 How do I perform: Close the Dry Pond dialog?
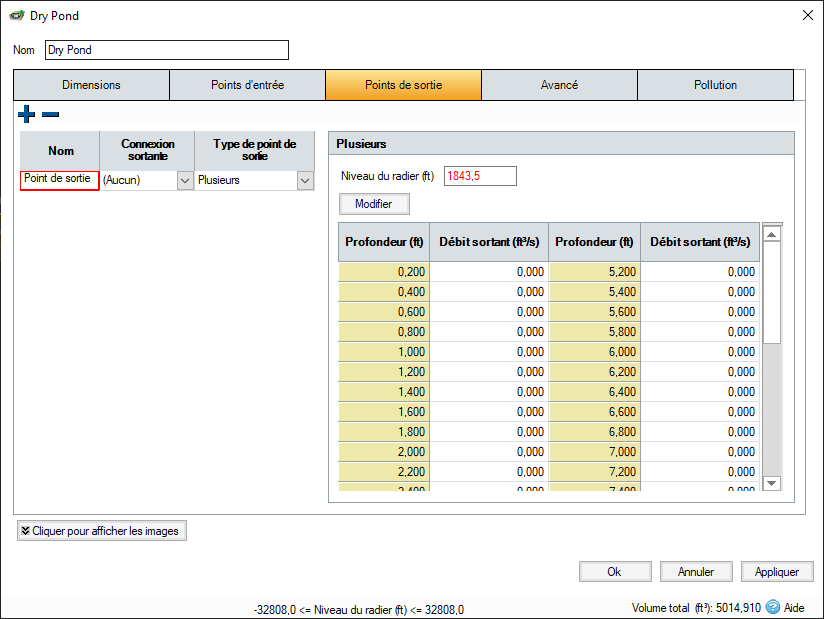point(808,15)
